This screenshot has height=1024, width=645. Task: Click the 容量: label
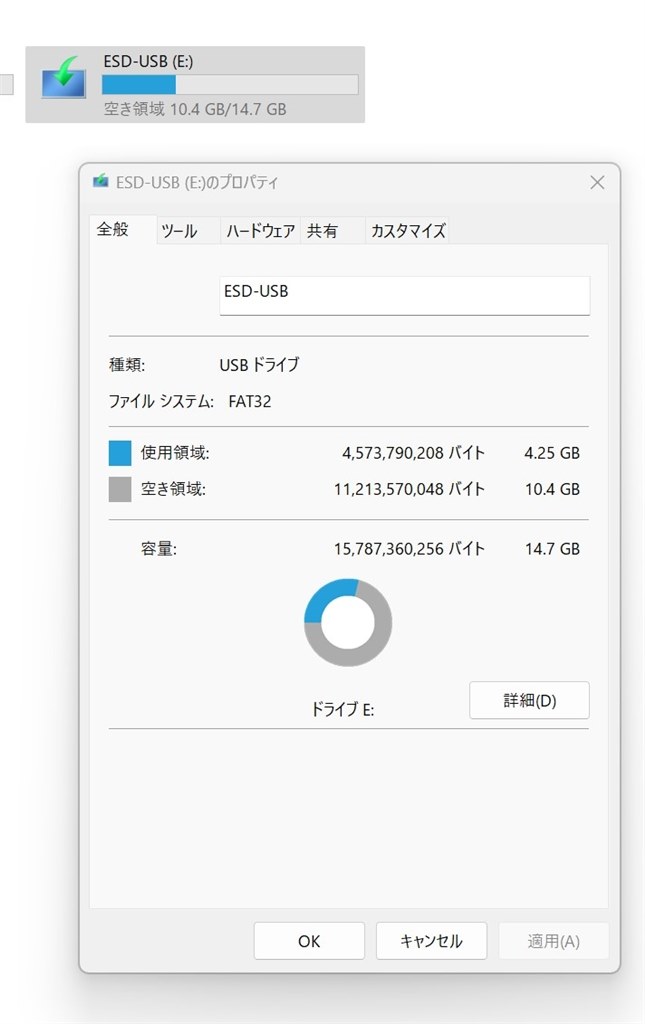coord(159,549)
